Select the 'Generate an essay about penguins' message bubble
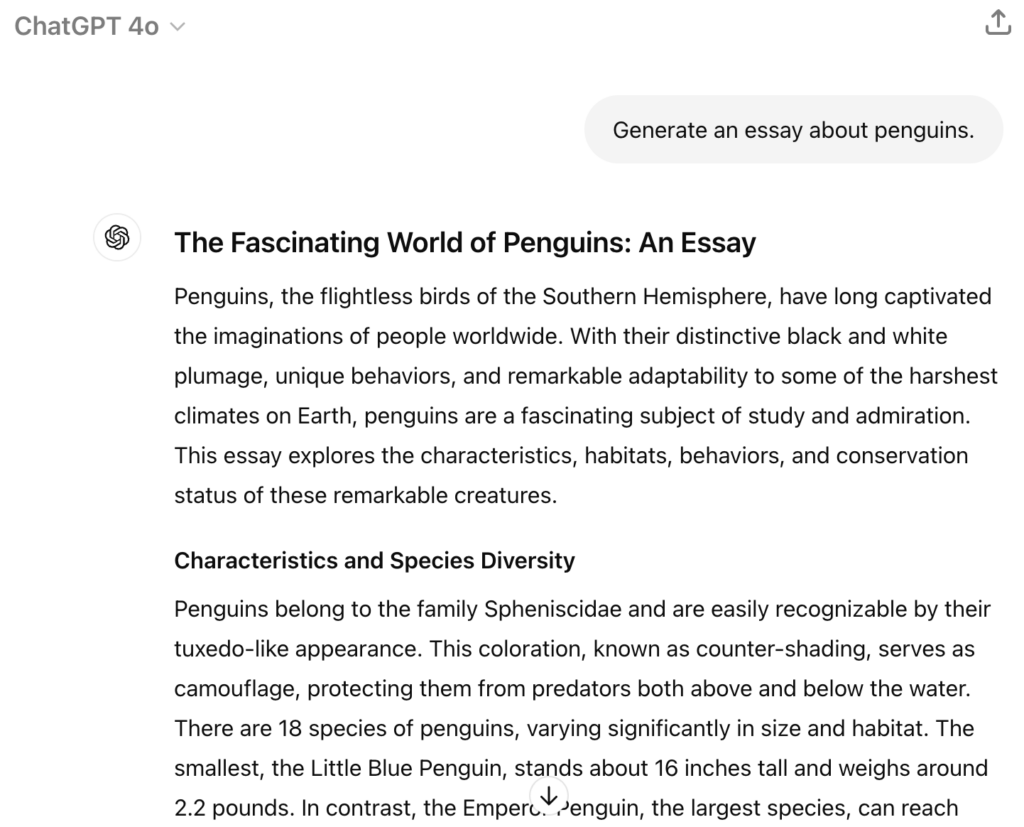This screenshot has height=827, width=1024. [793, 130]
